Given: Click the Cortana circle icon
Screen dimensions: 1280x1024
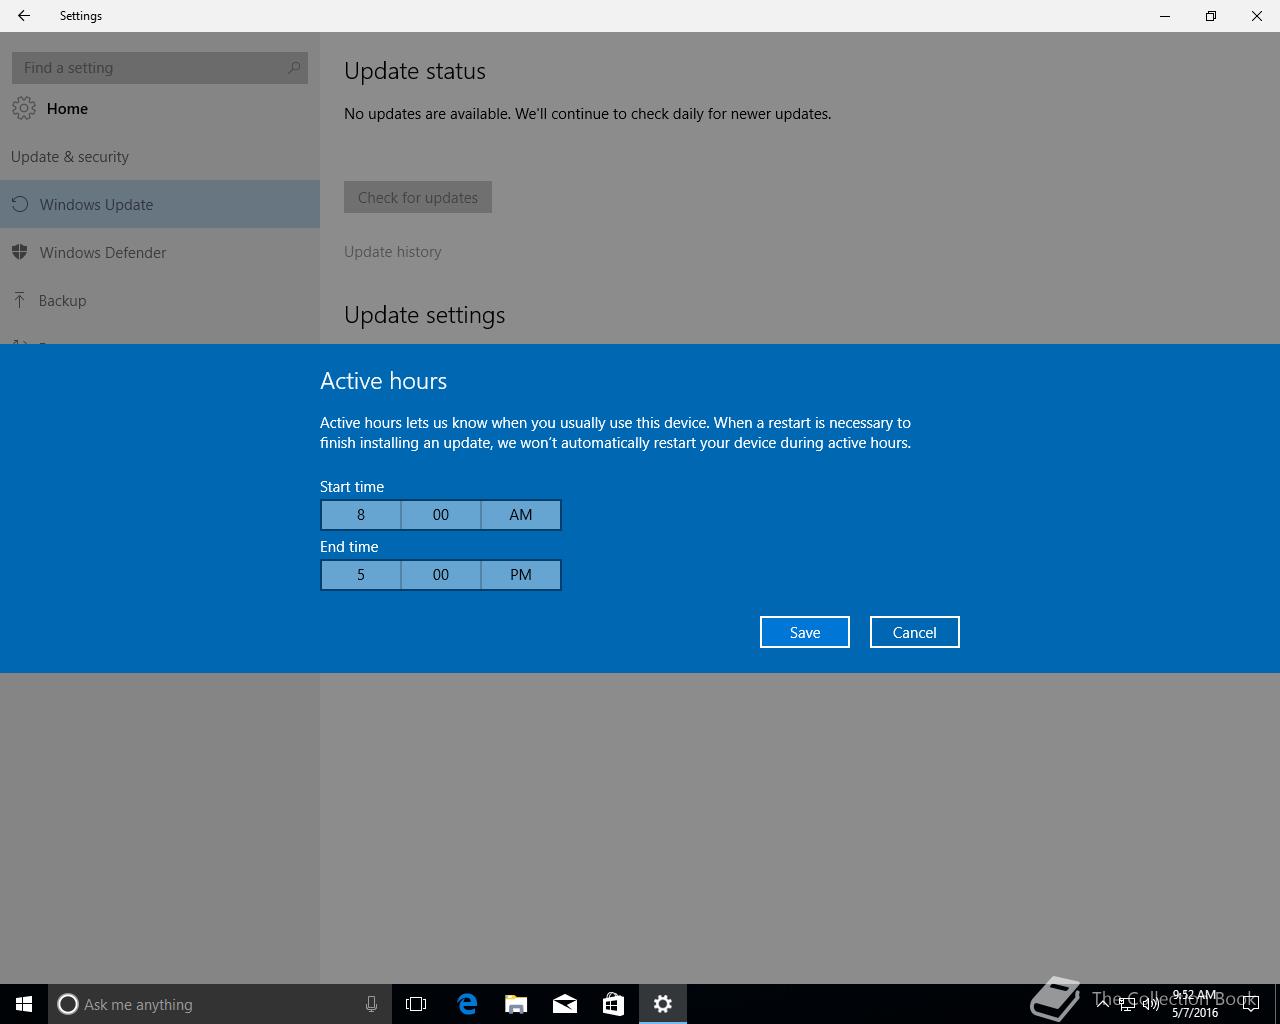Looking at the screenshot, I should coord(68,1004).
